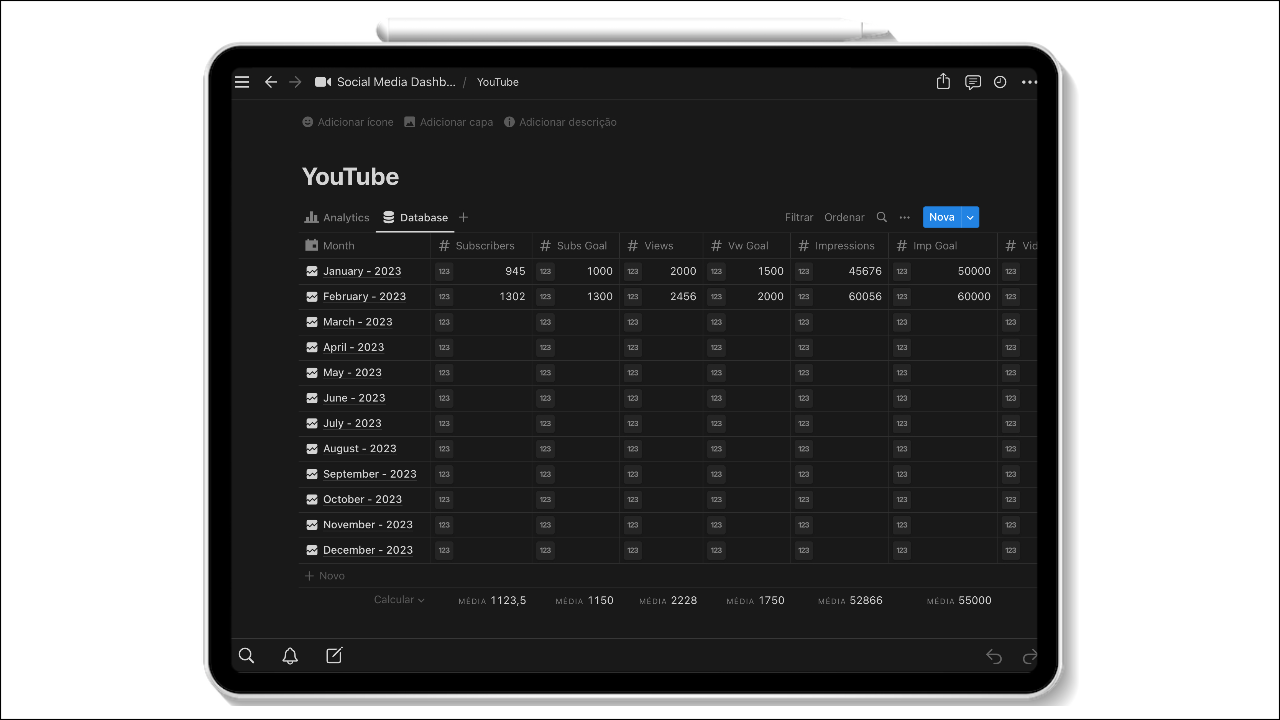Open the June - 2023 row
The width and height of the screenshot is (1280, 720).
tap(354, 398)
